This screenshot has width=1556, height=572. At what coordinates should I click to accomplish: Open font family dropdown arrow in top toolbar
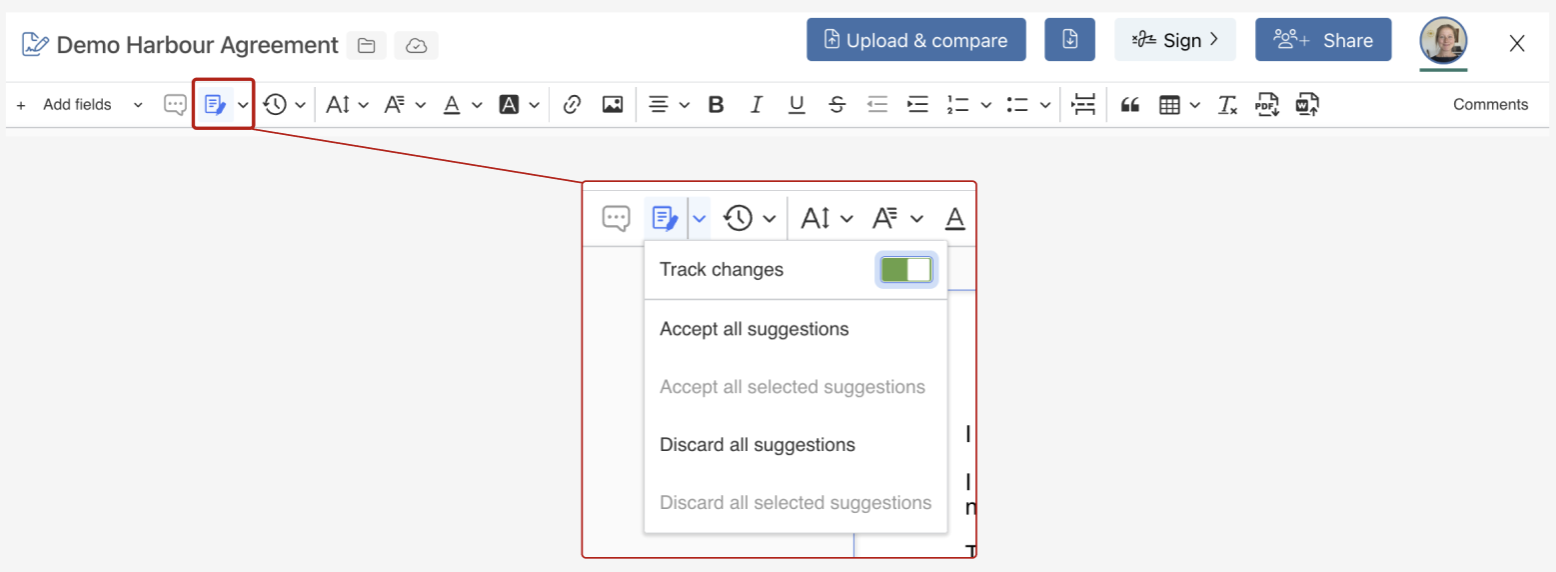pos(420,104)
